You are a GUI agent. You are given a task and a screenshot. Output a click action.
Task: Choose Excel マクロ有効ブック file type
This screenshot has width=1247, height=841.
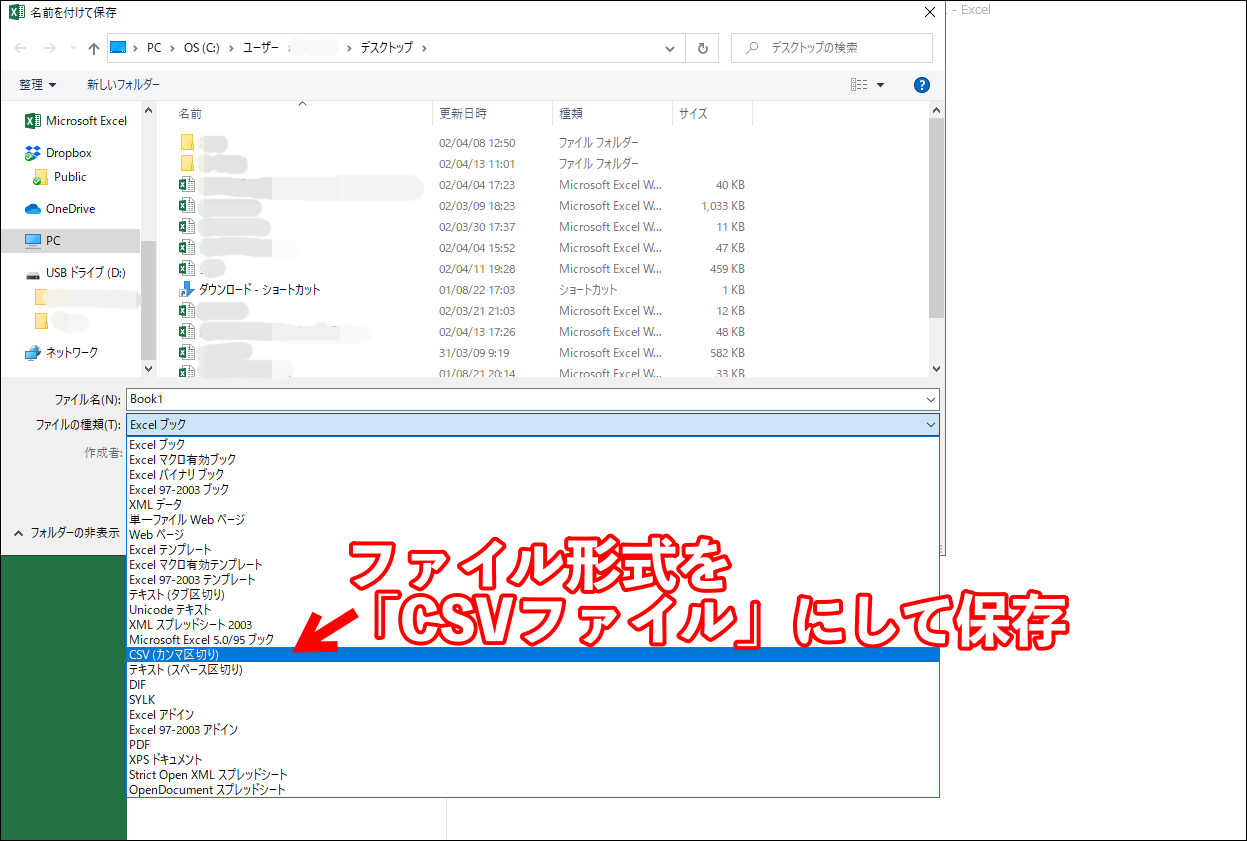click(x=533, y=460)
